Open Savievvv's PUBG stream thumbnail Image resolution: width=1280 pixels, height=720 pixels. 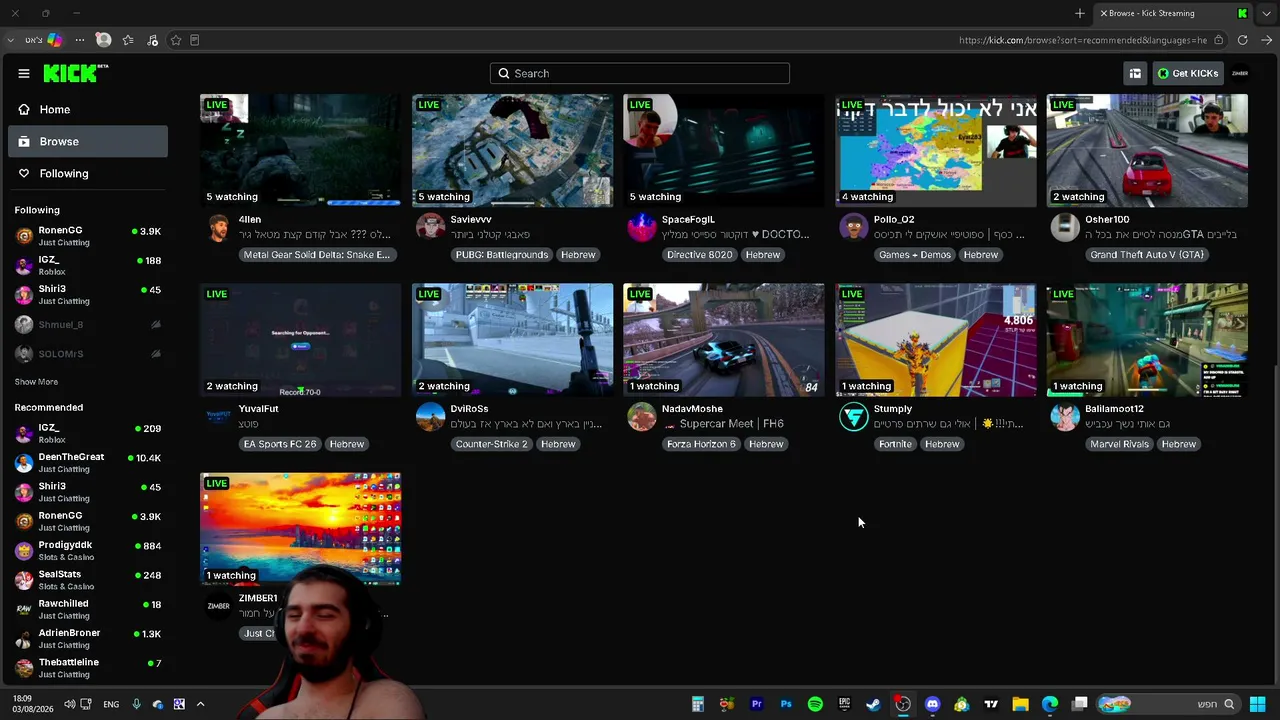tap(512, 150)
